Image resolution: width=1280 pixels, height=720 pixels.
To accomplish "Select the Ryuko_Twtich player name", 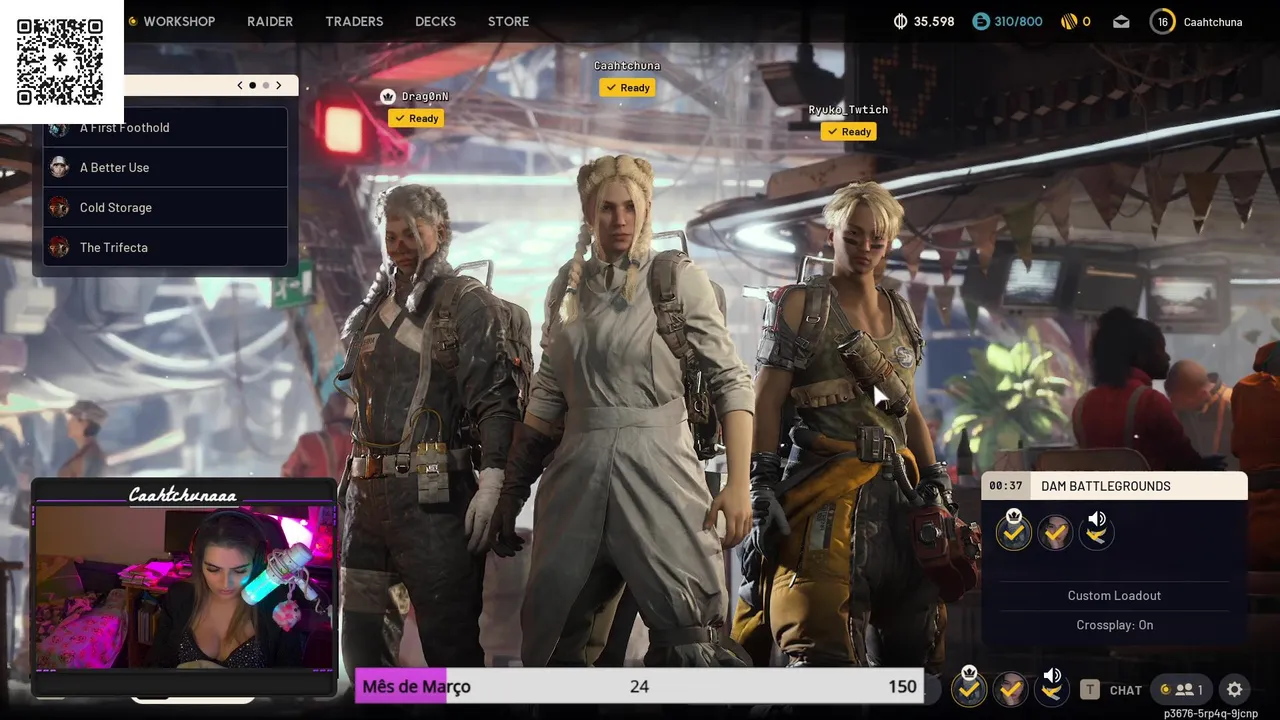I will [x=848, y=110].
